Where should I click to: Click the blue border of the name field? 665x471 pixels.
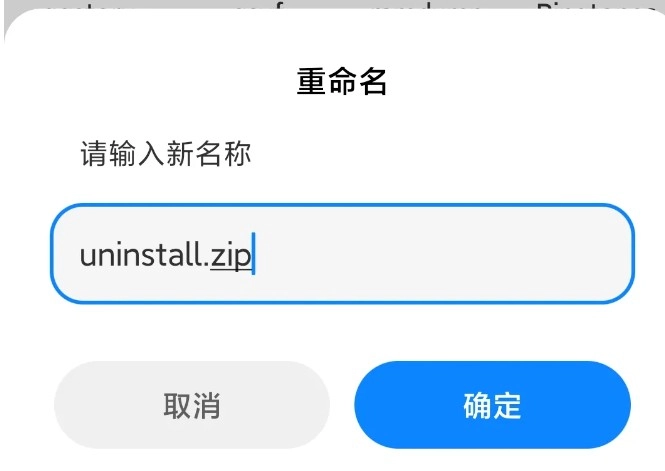tap(342, 205)
